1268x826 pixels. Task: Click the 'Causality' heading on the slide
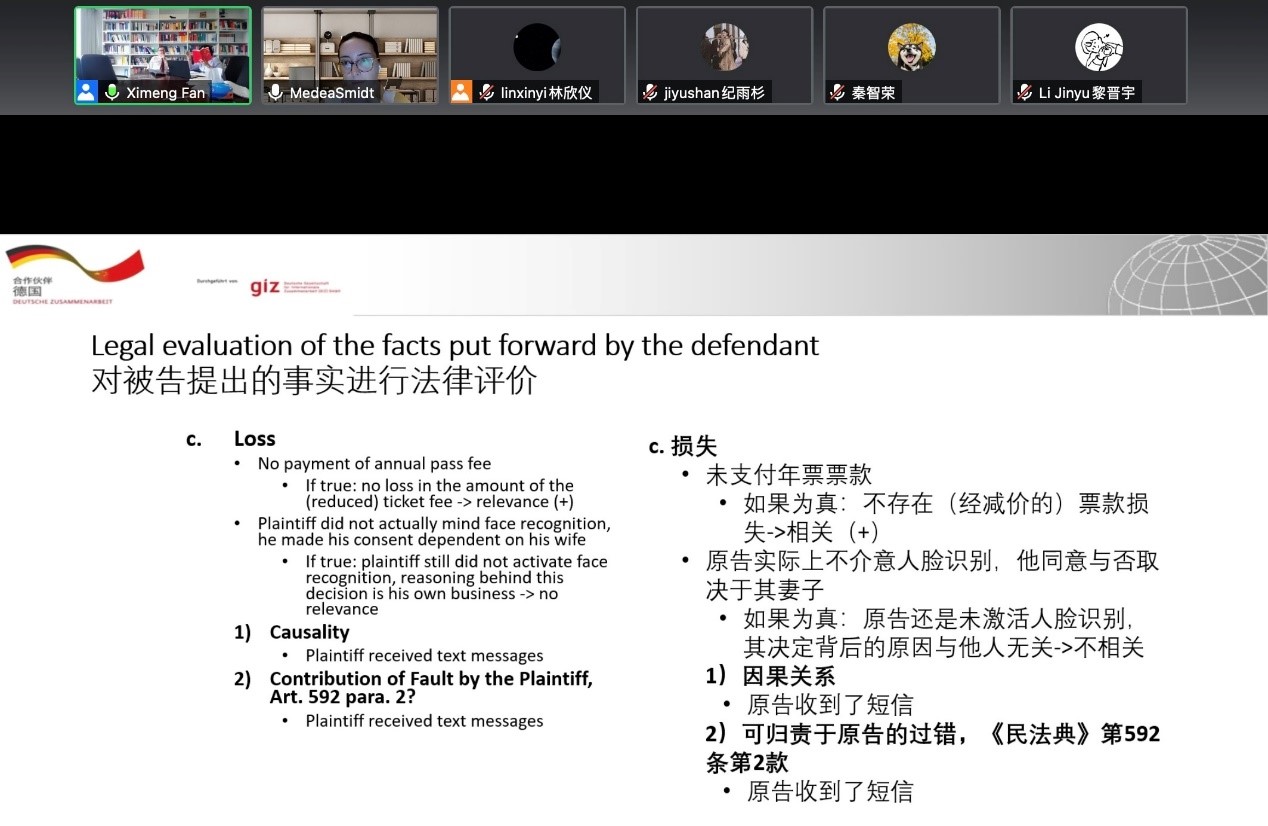pyautogui.click(x=309, y=632)
